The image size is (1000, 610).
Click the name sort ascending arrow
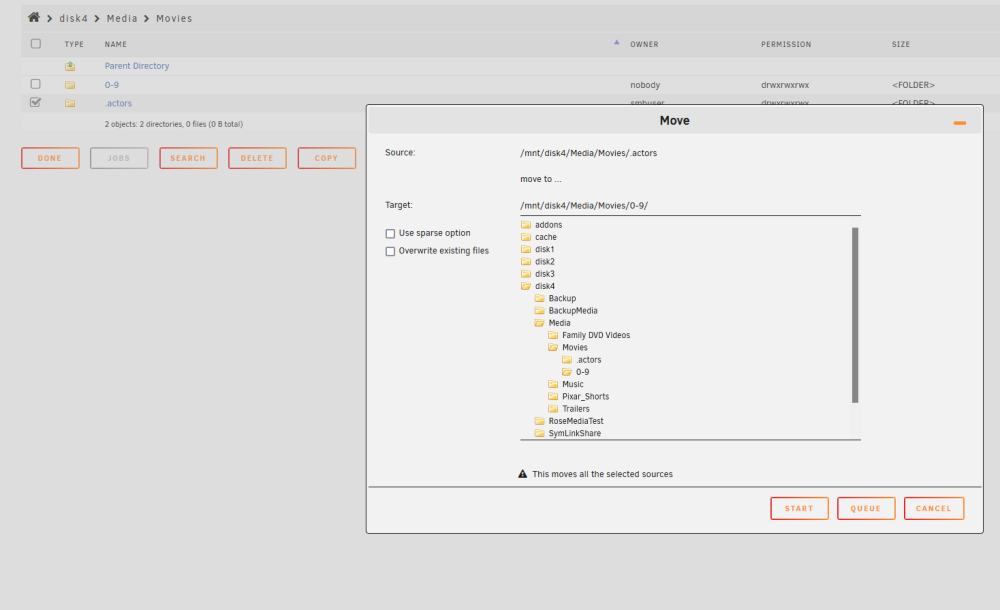[617, 42]
